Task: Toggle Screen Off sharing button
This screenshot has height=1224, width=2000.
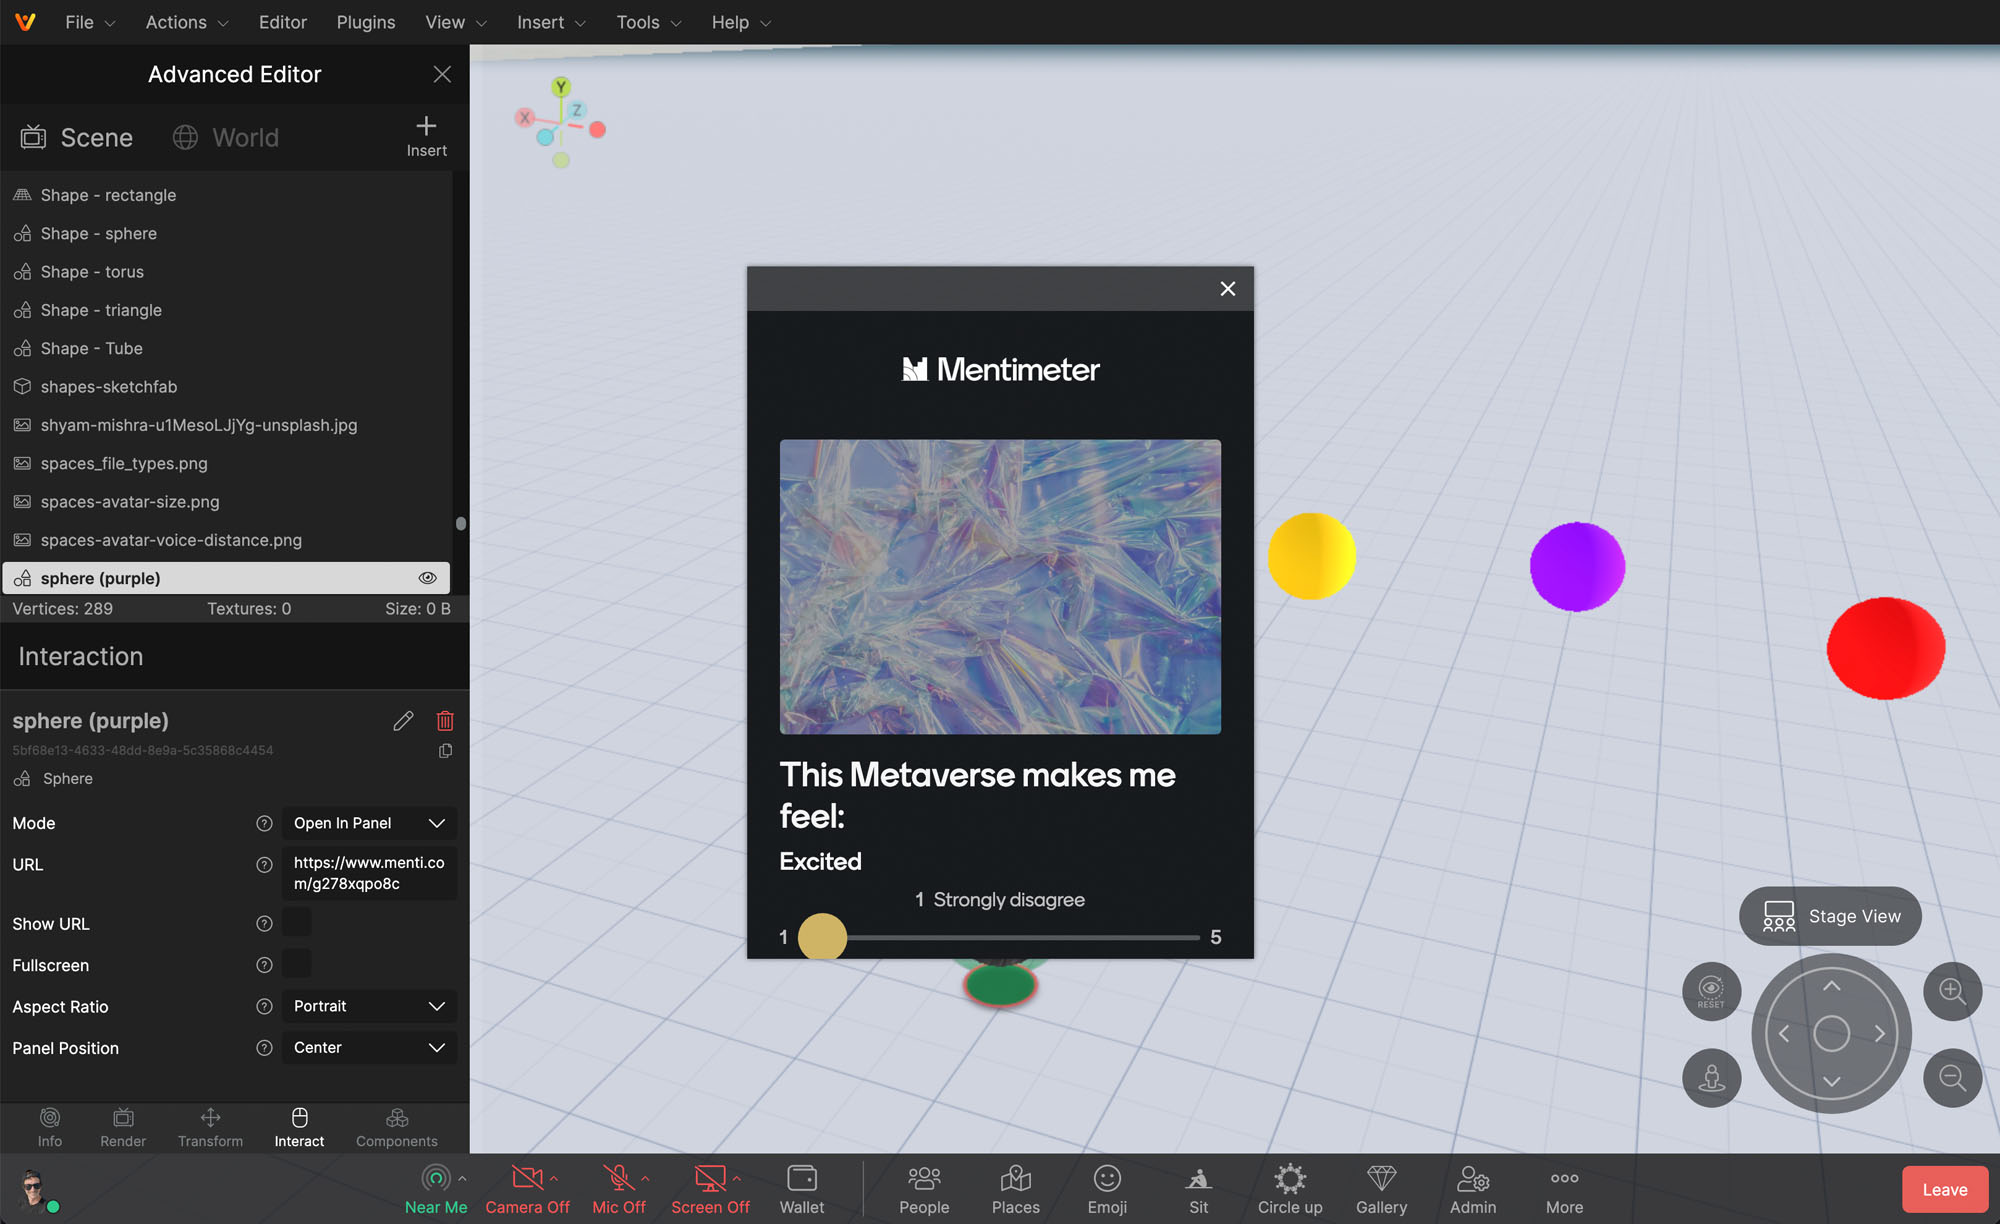Action: (710, 1189)
